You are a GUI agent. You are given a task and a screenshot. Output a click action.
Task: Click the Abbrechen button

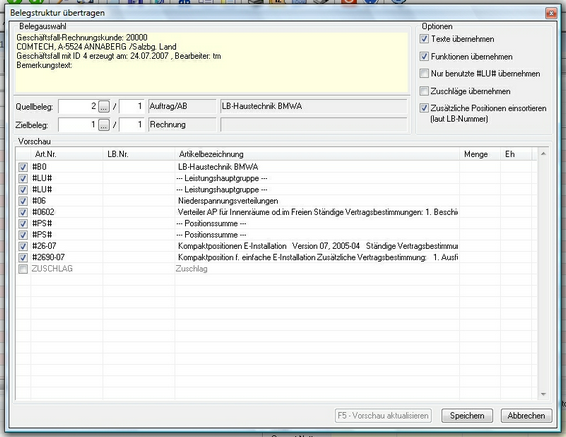pyautogui.click(x=526, y=416)
